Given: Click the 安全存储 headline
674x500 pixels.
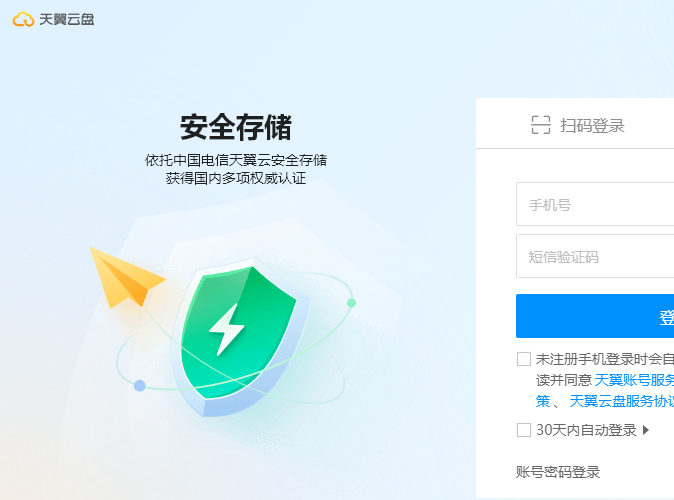Looking at the screenshot, I should (x=236, y=127).
